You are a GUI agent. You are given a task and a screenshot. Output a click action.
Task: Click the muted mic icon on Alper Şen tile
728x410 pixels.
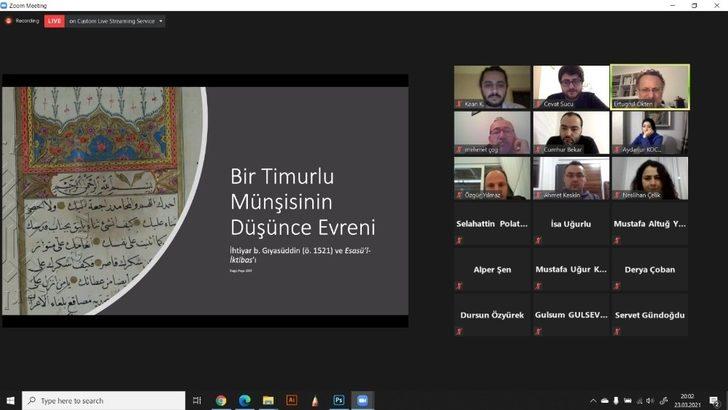tap(459, 286)
